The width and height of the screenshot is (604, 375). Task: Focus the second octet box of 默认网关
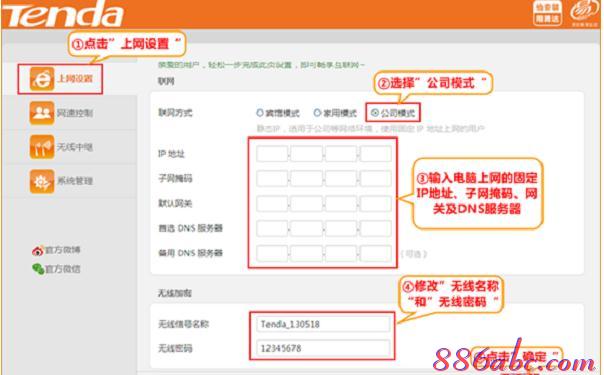[307, 203]
